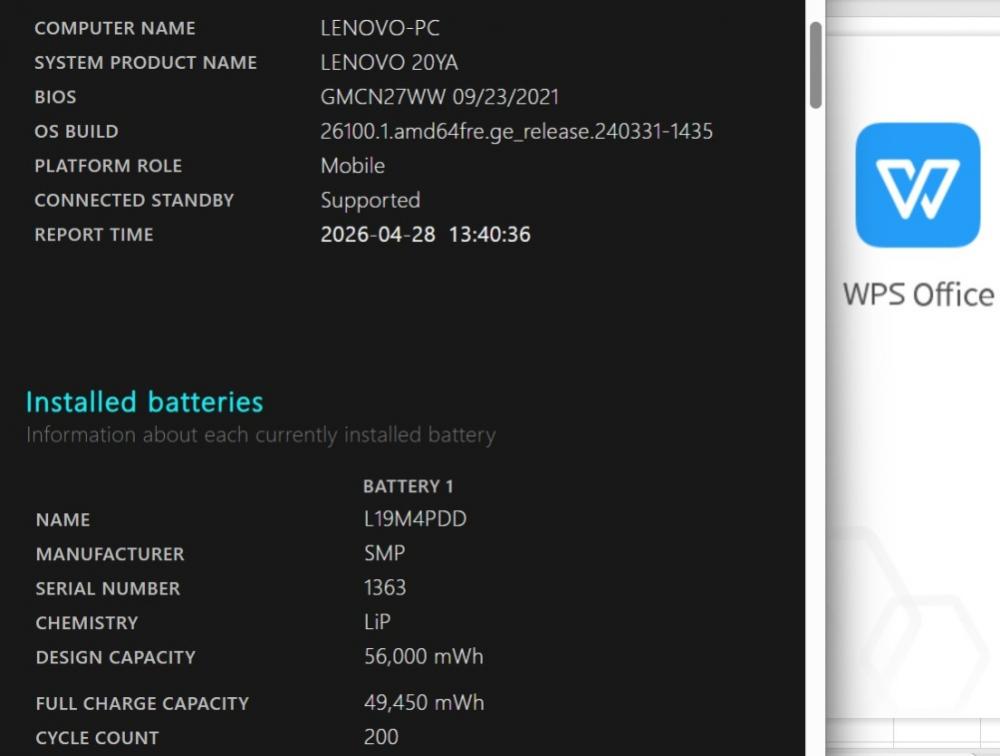Click the 49,450 mWh full charge capacity
The image size is (1000, 756).
pos(424,703)
